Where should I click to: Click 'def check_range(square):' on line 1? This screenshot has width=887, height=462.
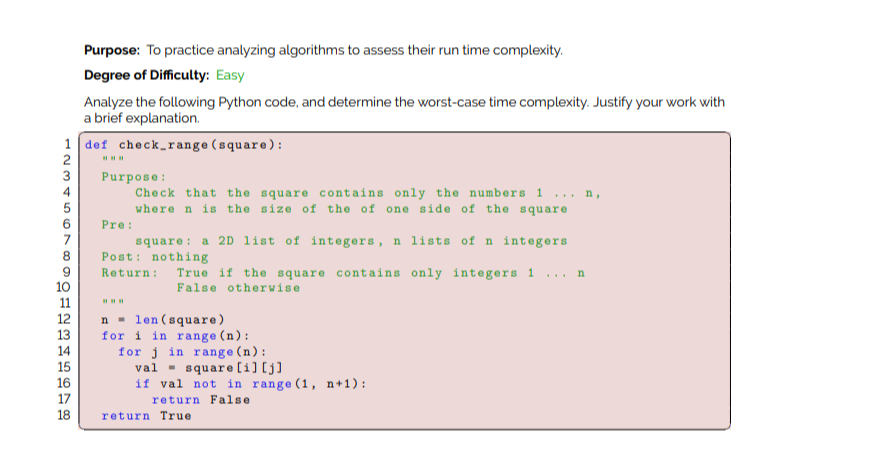(x=184, y=145)
